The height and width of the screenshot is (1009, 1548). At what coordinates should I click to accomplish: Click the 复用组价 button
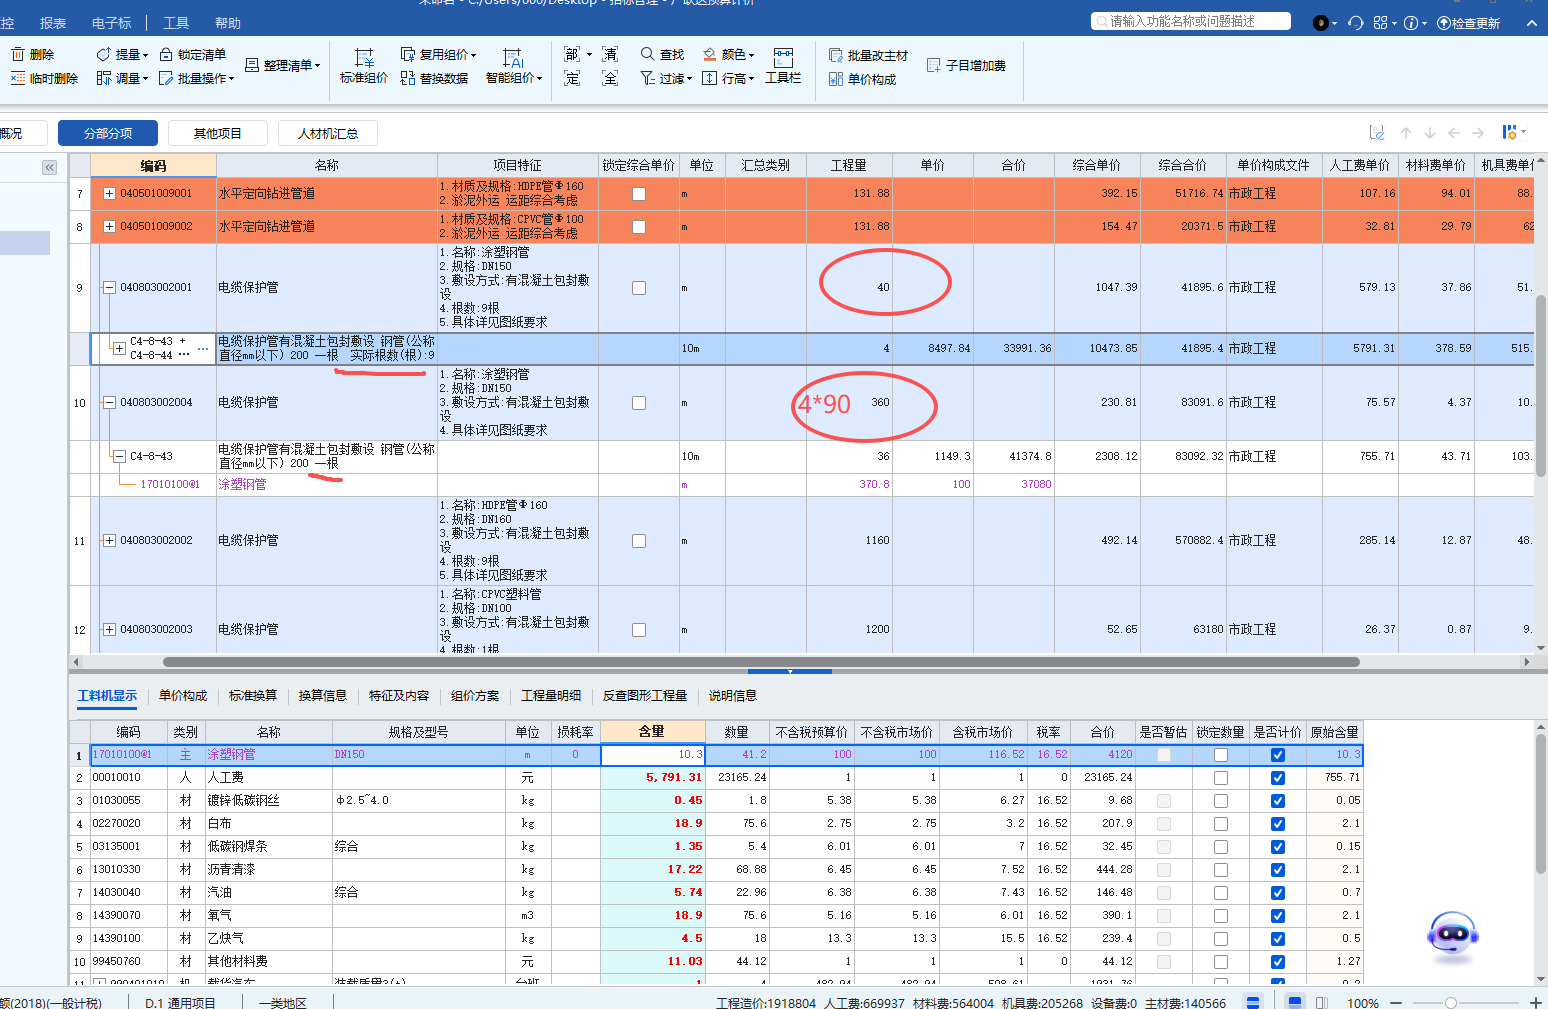coord(438,54)
